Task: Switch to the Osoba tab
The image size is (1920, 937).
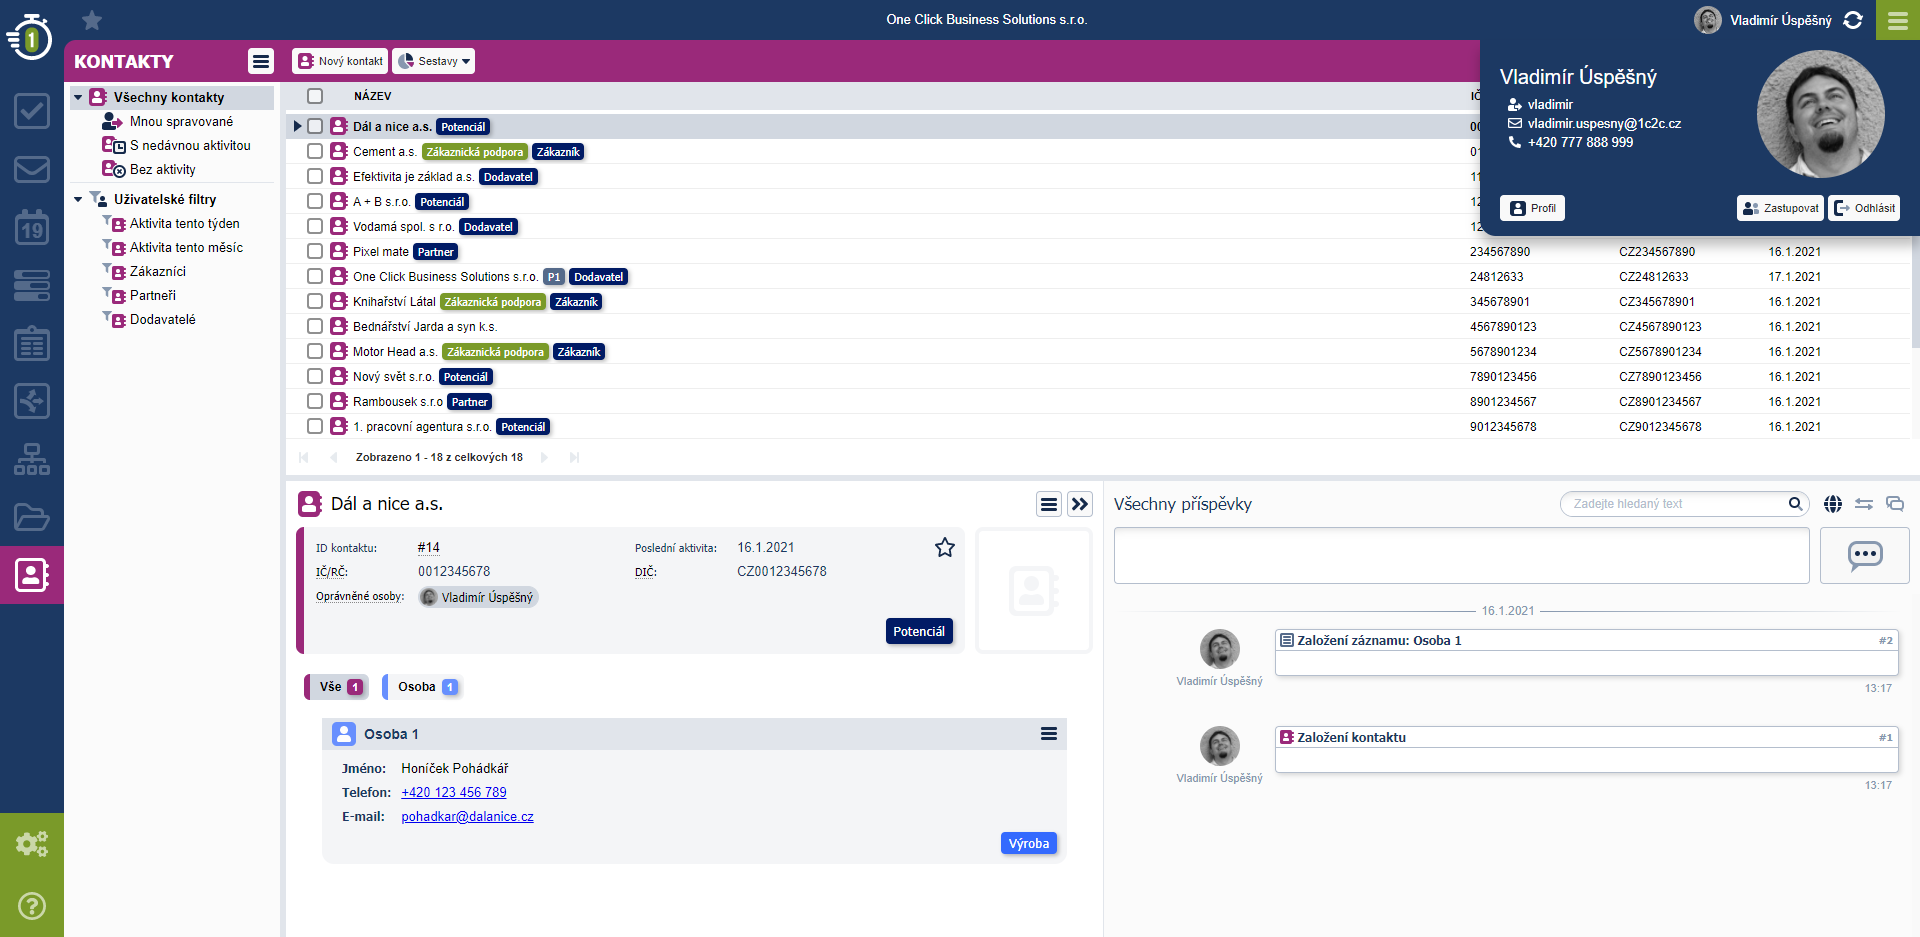Action: pyautogui.click(x=425, y=687)
